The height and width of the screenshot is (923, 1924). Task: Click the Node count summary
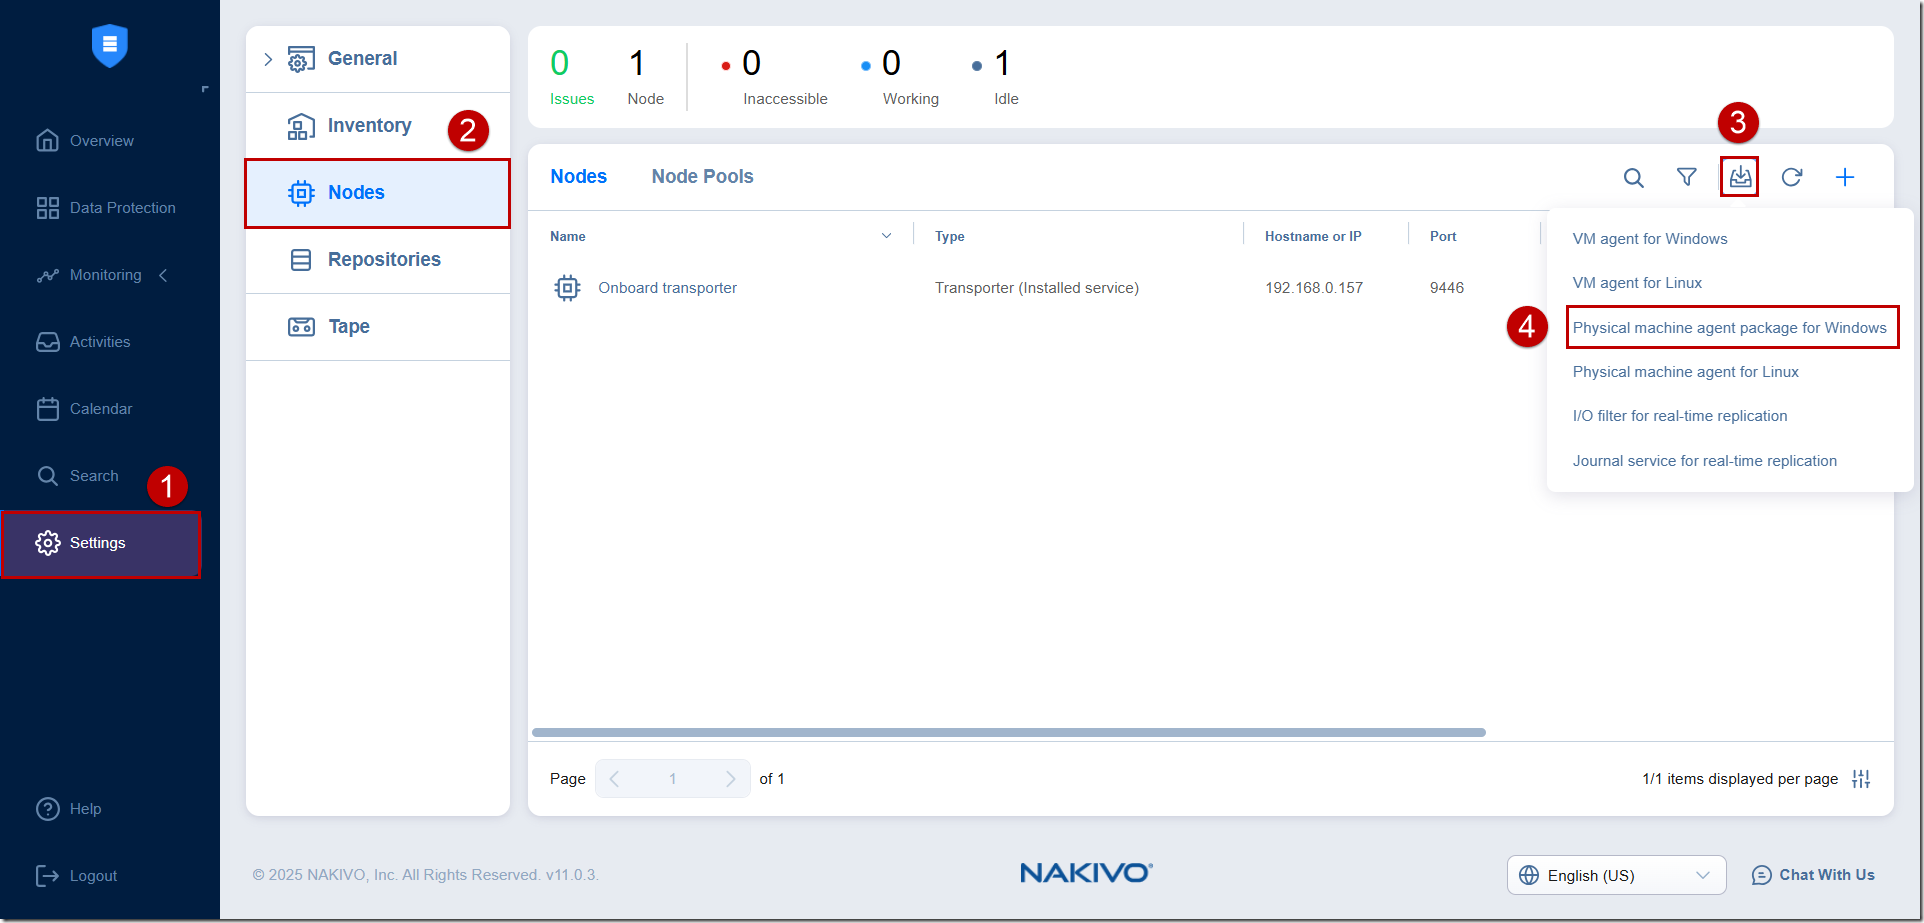[x=645, y=77]
